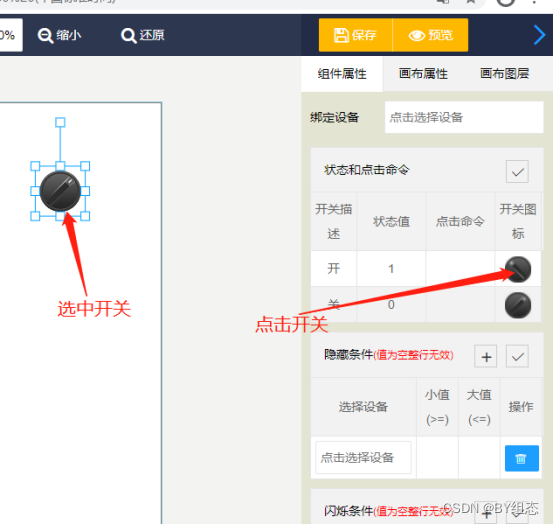Switch to the 组件属性 tab
The width and height of the screenshot is (554, 524).
coord(342,74)
